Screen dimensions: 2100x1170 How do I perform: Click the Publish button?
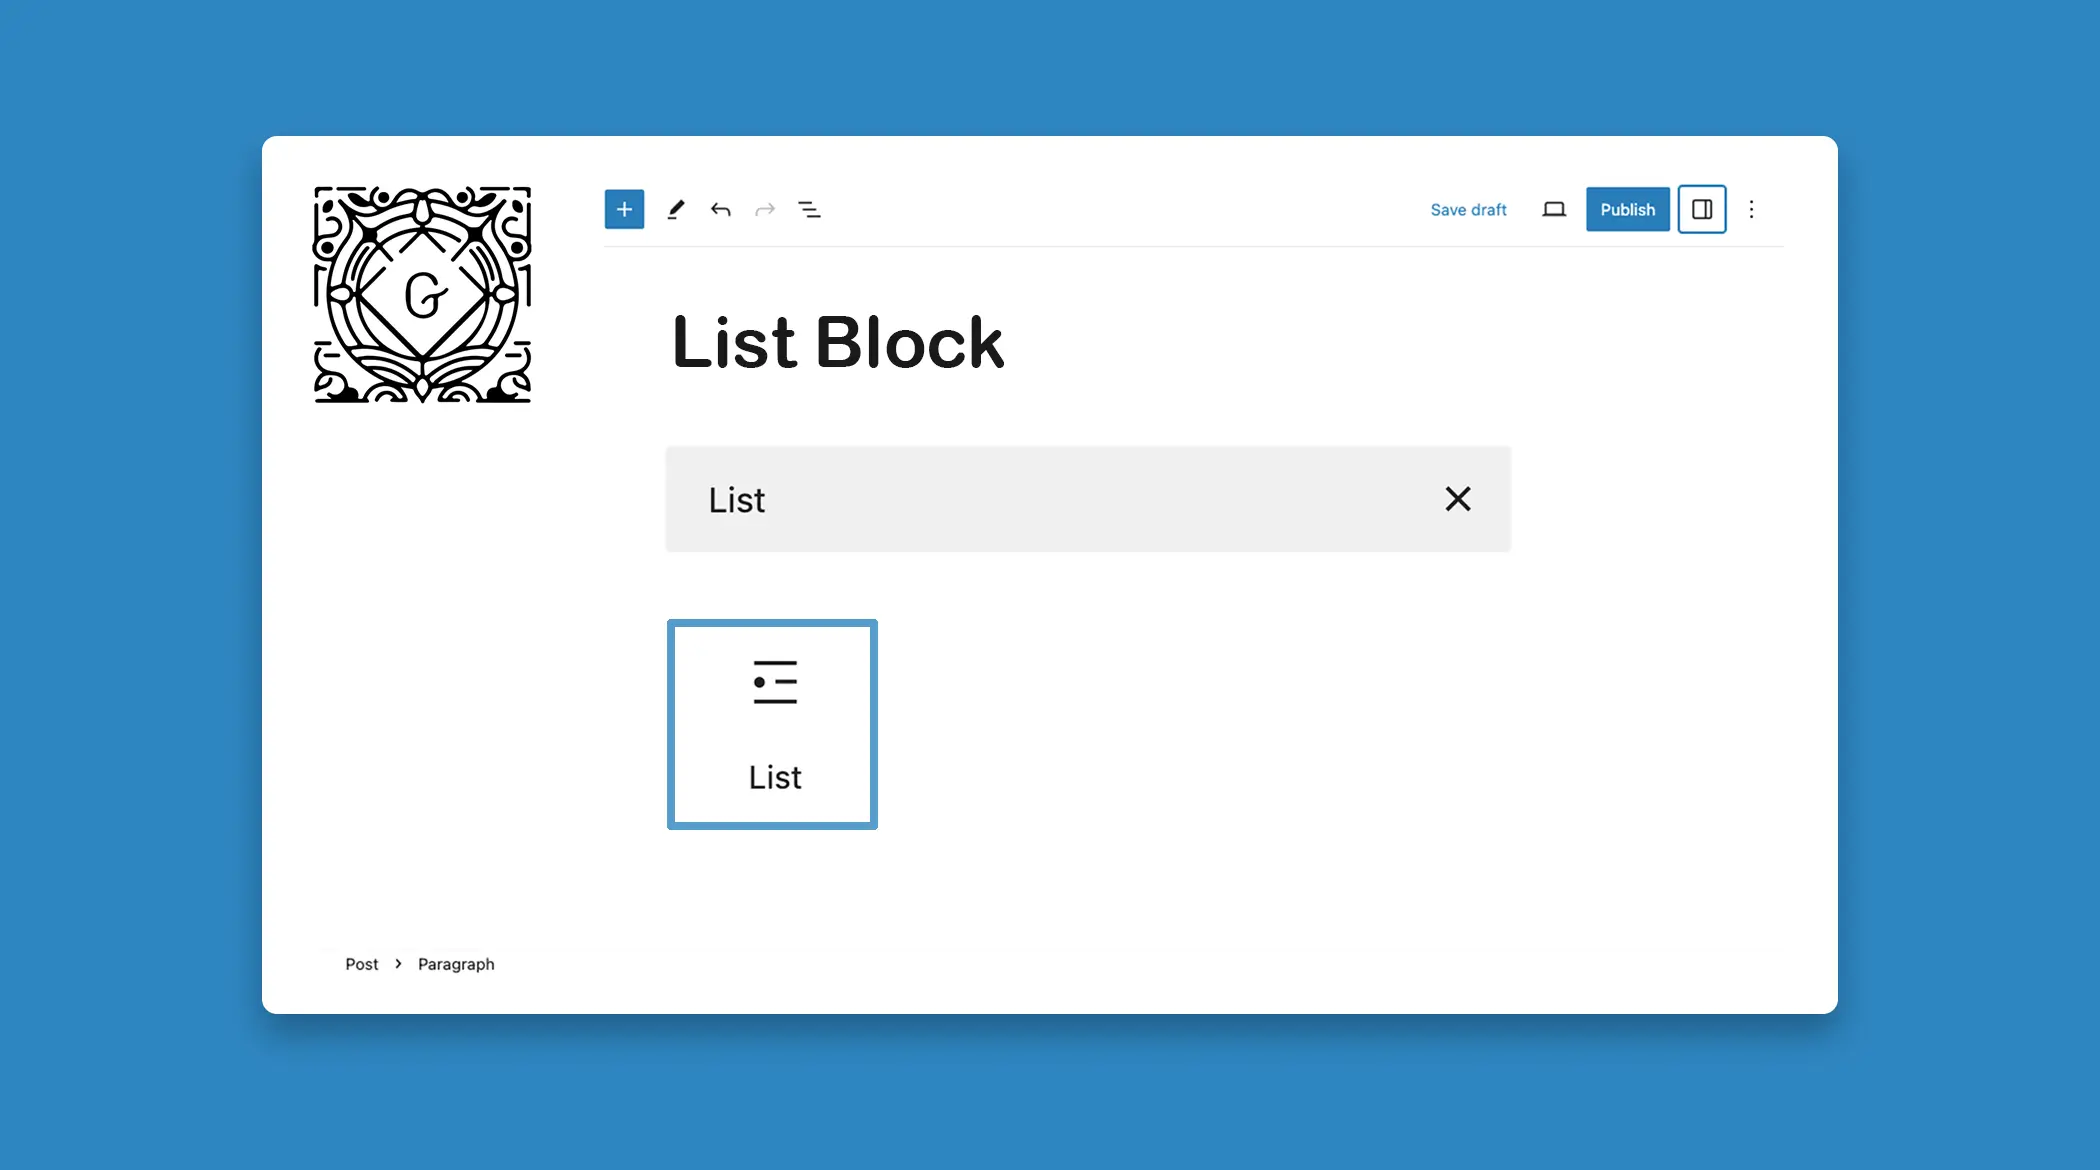coord(1626,207)
